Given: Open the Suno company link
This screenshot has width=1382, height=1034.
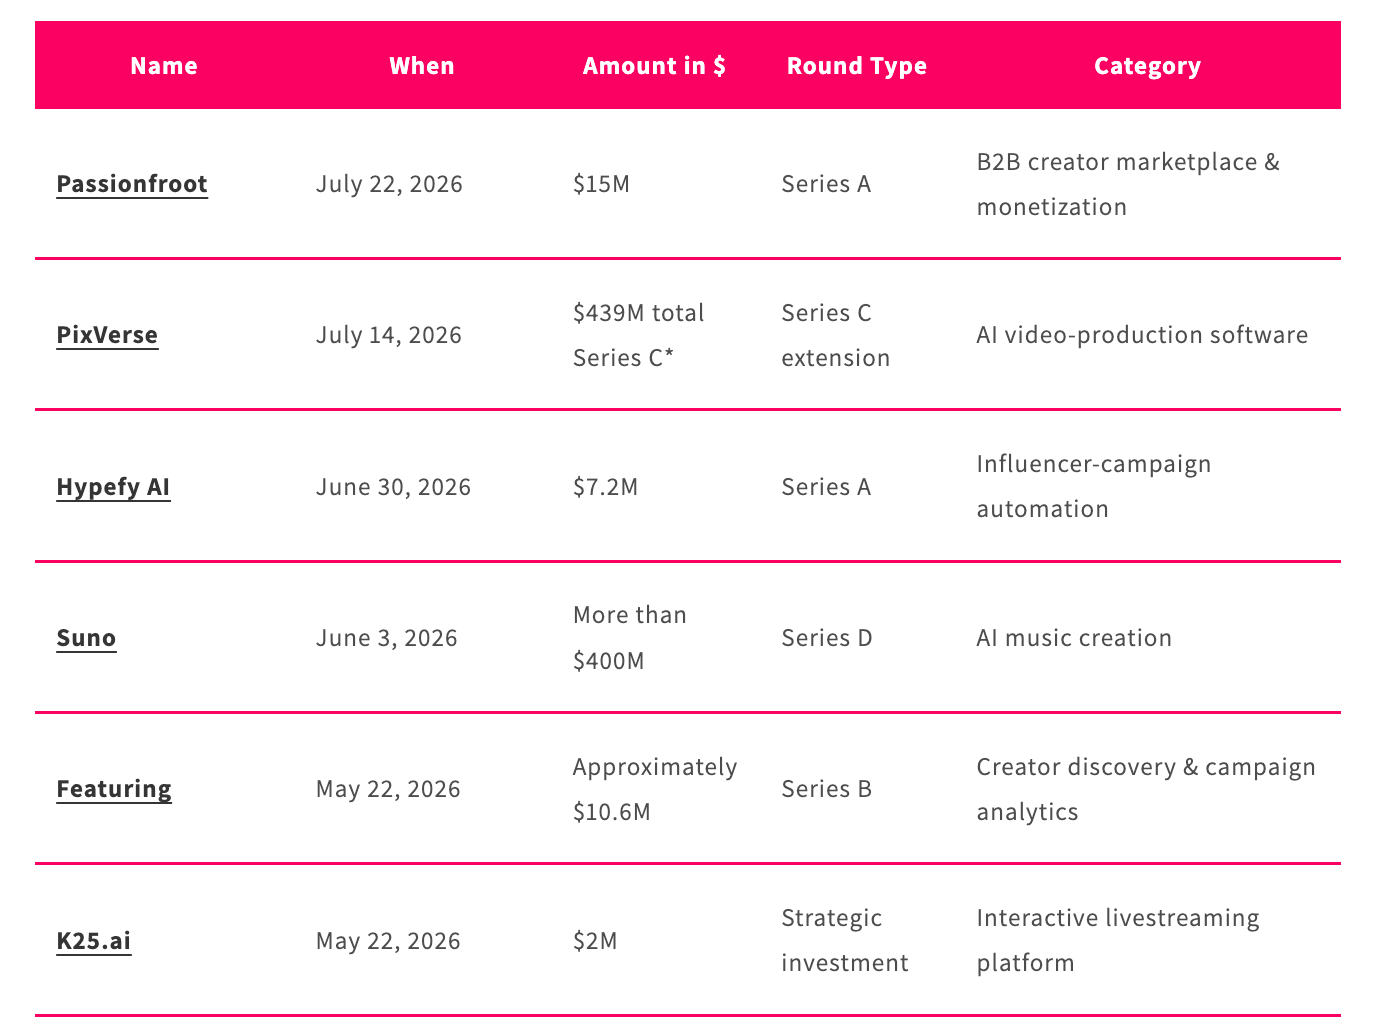Looking at the screenshot, I should (86, 638).
